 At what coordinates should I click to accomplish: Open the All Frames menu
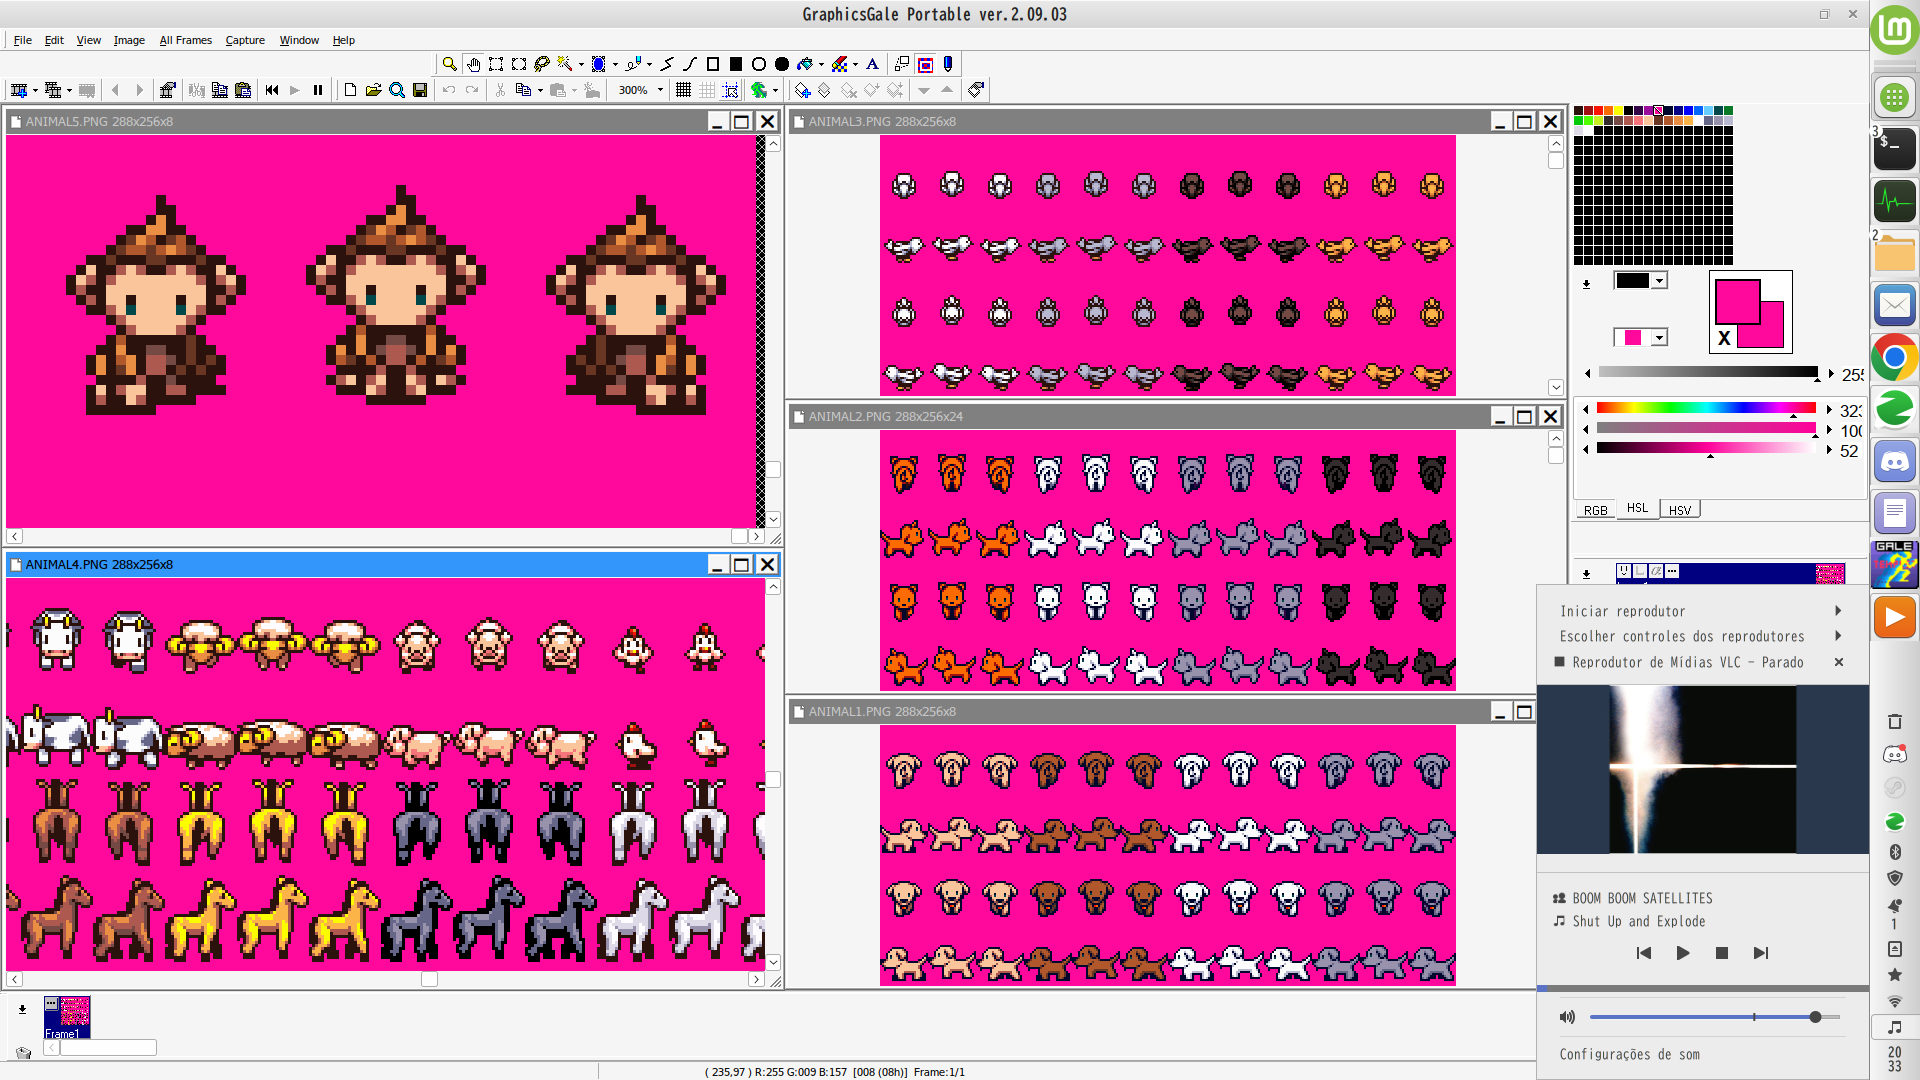pyautogui.click(x=185, y=40)
